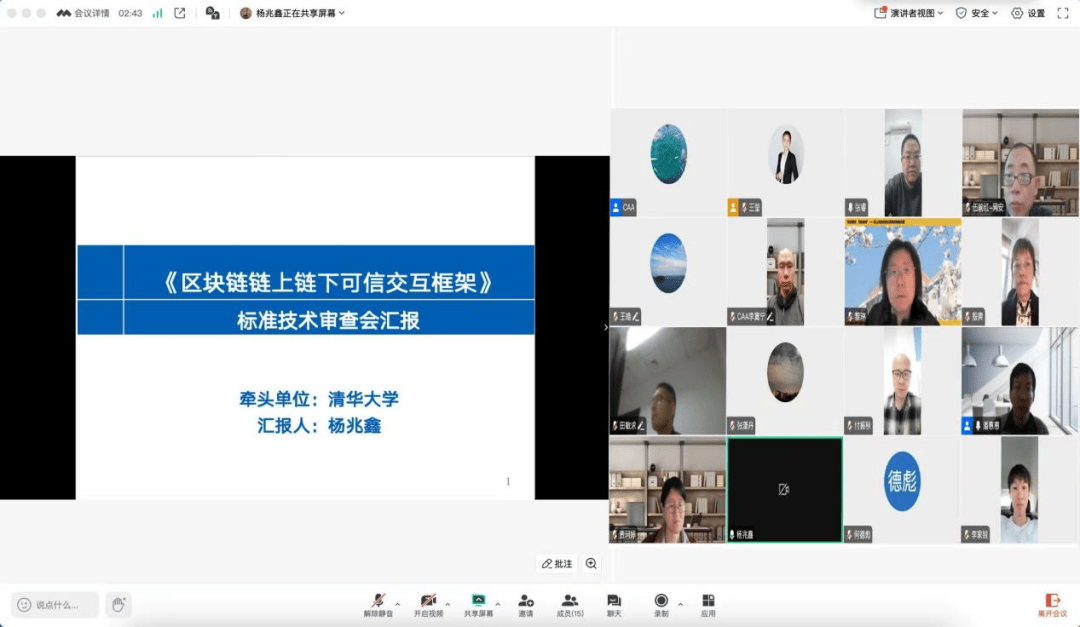Open settings (设置) from top bar

tap(1028, 13)
